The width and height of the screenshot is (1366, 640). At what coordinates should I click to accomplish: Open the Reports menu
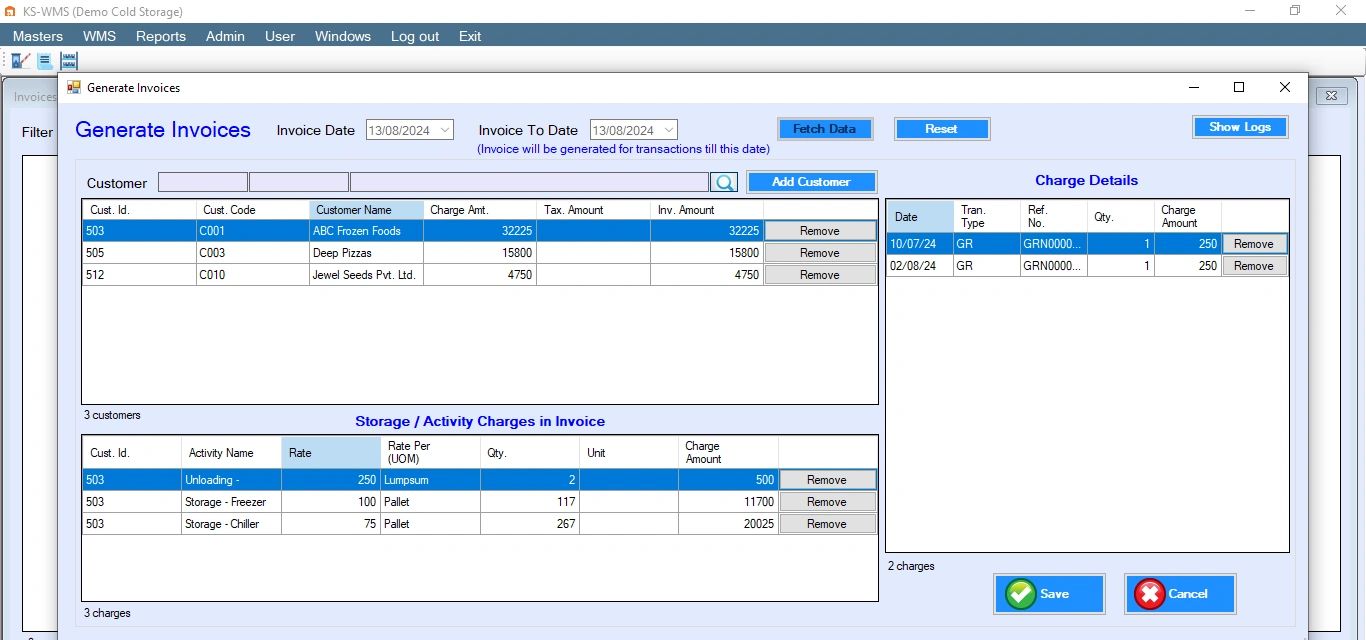160,36
